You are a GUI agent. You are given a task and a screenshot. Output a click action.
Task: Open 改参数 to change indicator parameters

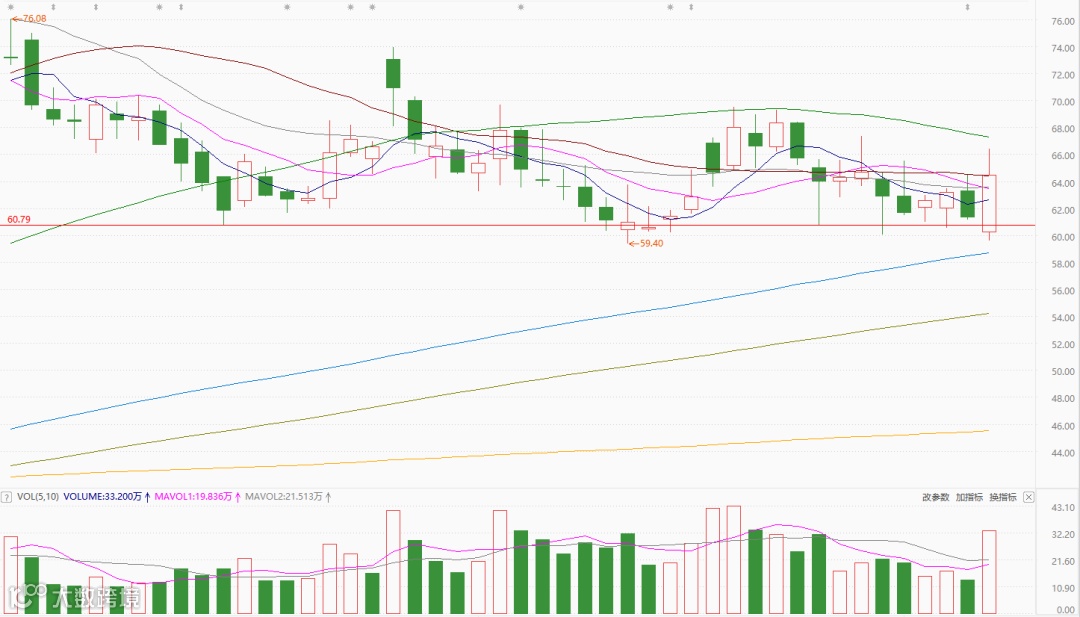point(935,496)
